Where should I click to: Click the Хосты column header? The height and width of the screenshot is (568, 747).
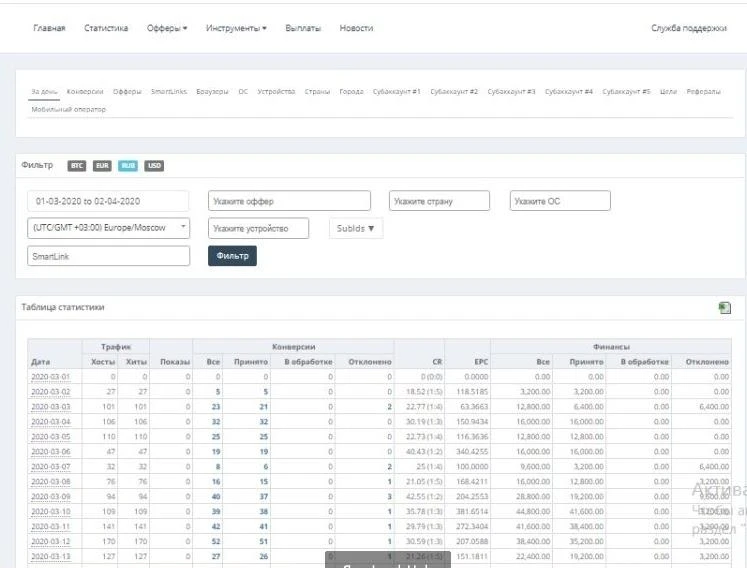pos(103,362)
